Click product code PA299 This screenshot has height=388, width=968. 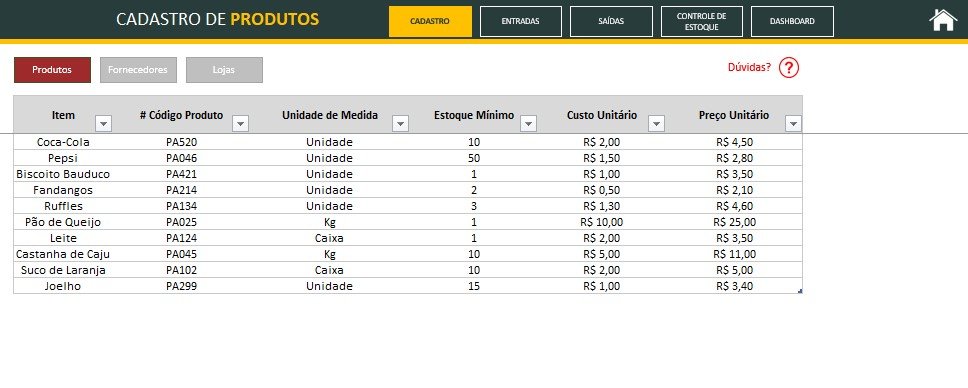click(x=182, y=287)
